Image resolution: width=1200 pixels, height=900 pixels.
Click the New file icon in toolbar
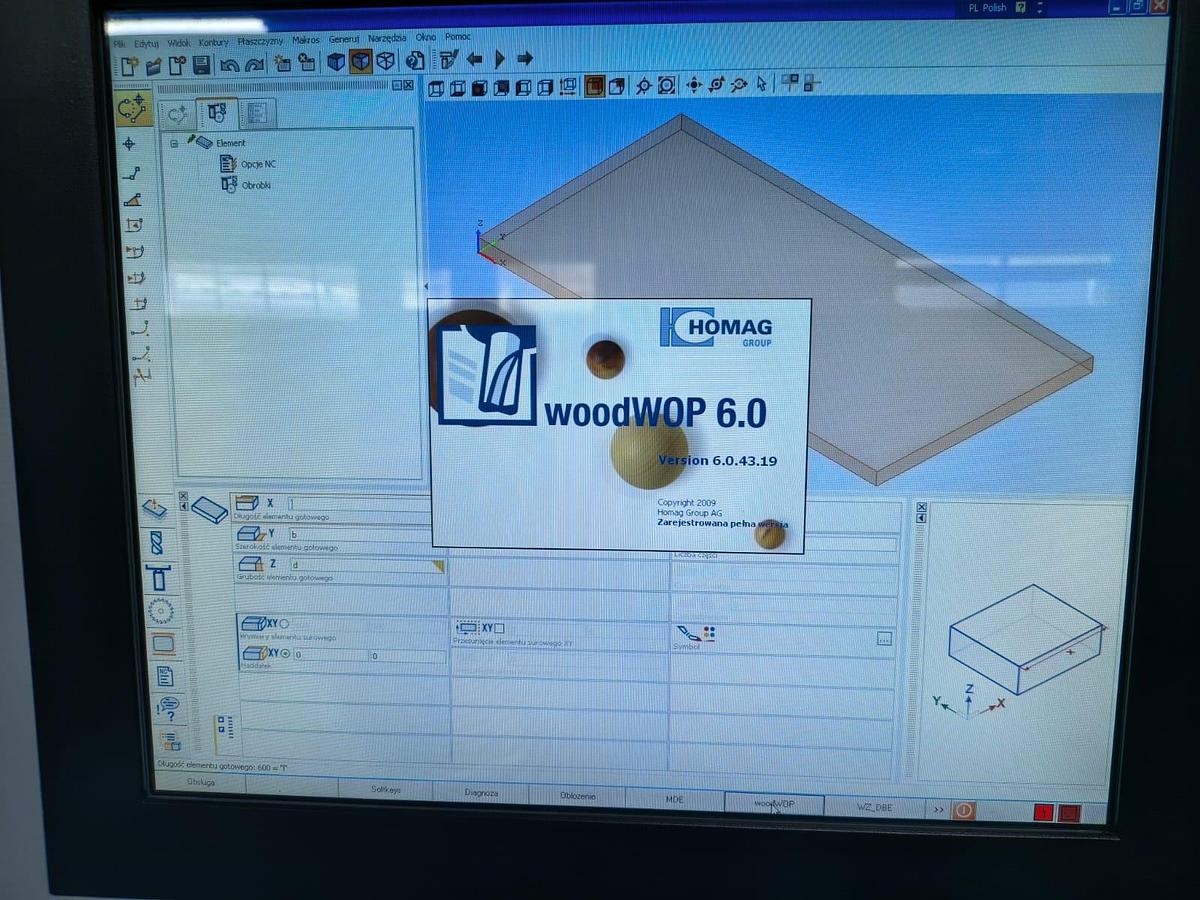pyautogui.click(x=129, y=64)
